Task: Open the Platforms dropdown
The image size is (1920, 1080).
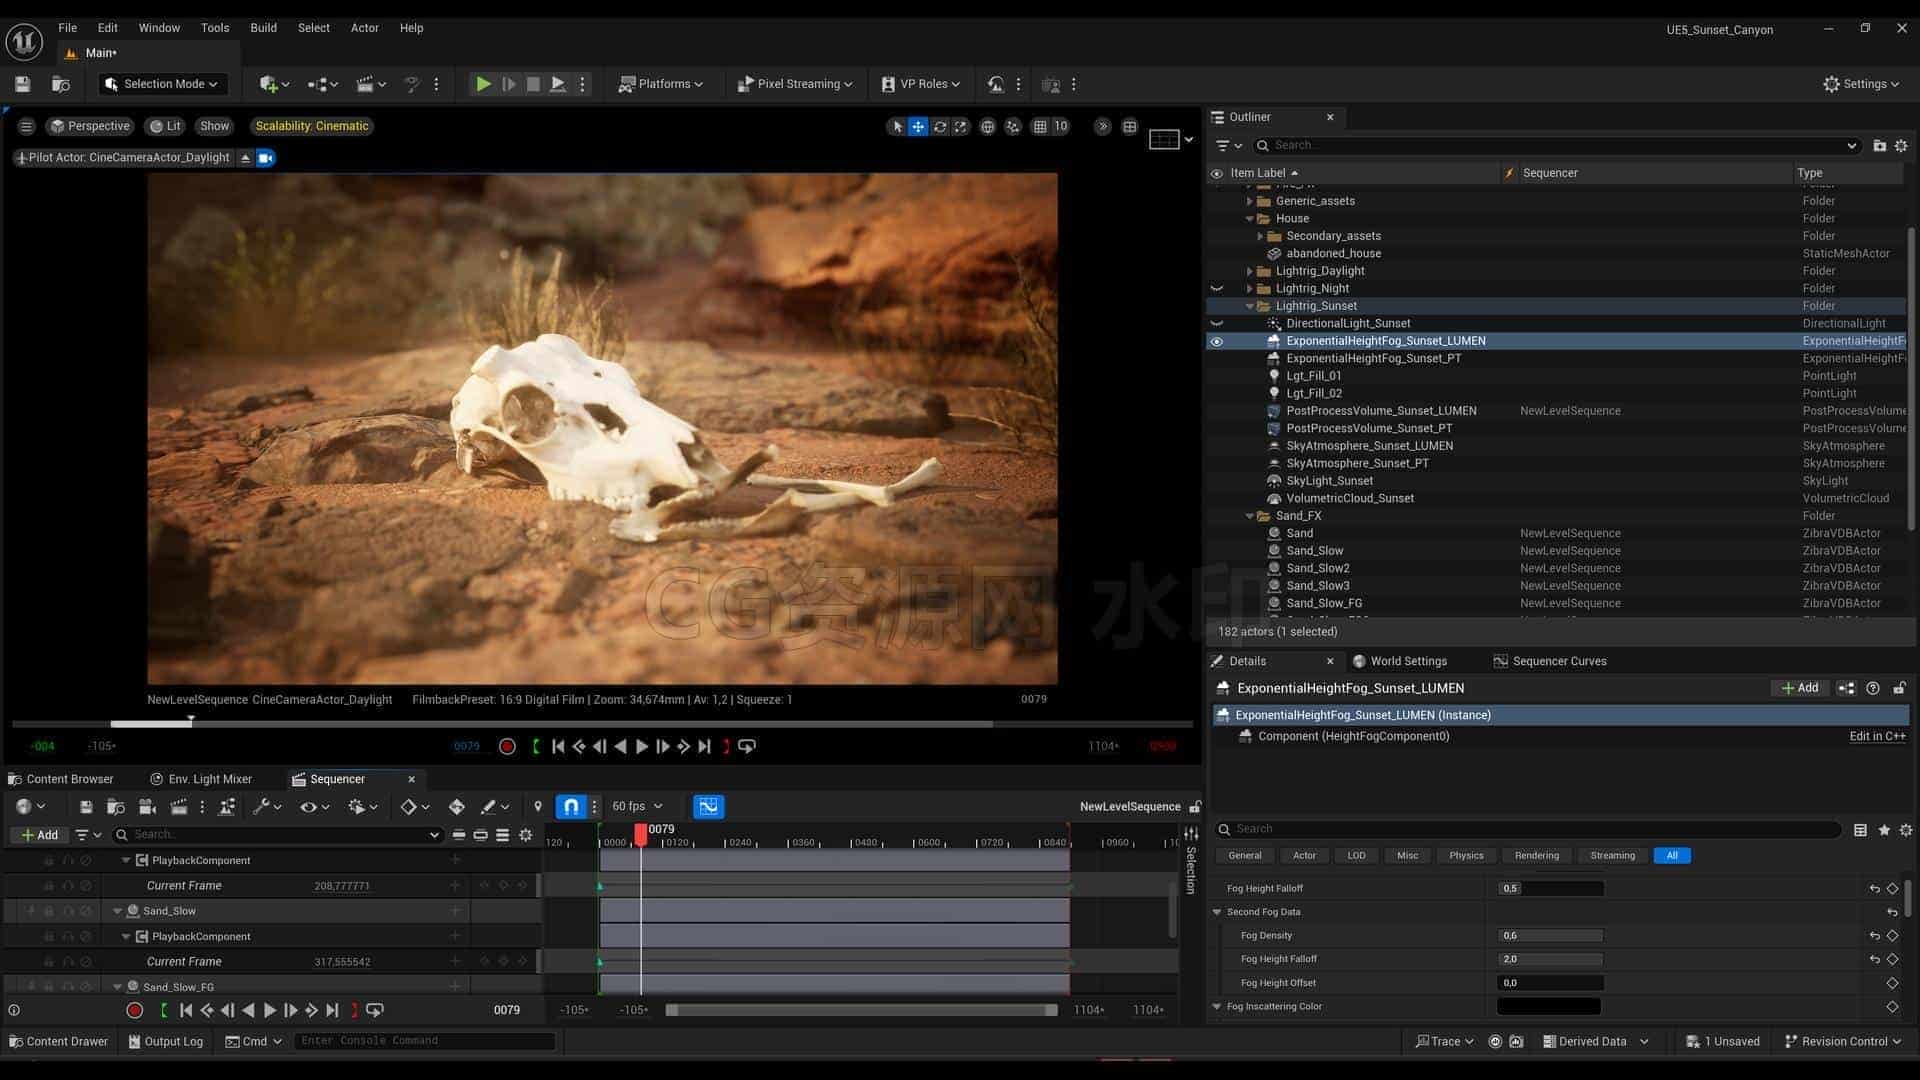Action: pyautogui.click(x=661, y=85)
